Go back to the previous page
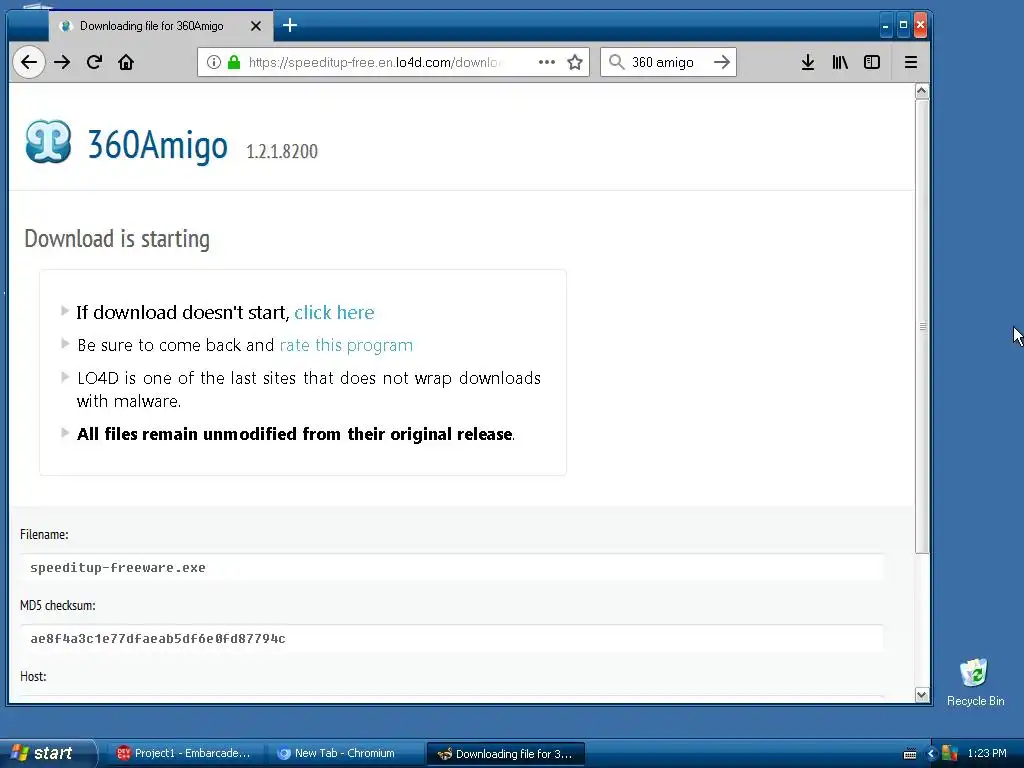Viewport: 1024px width, 768px height. click(29, 62)
